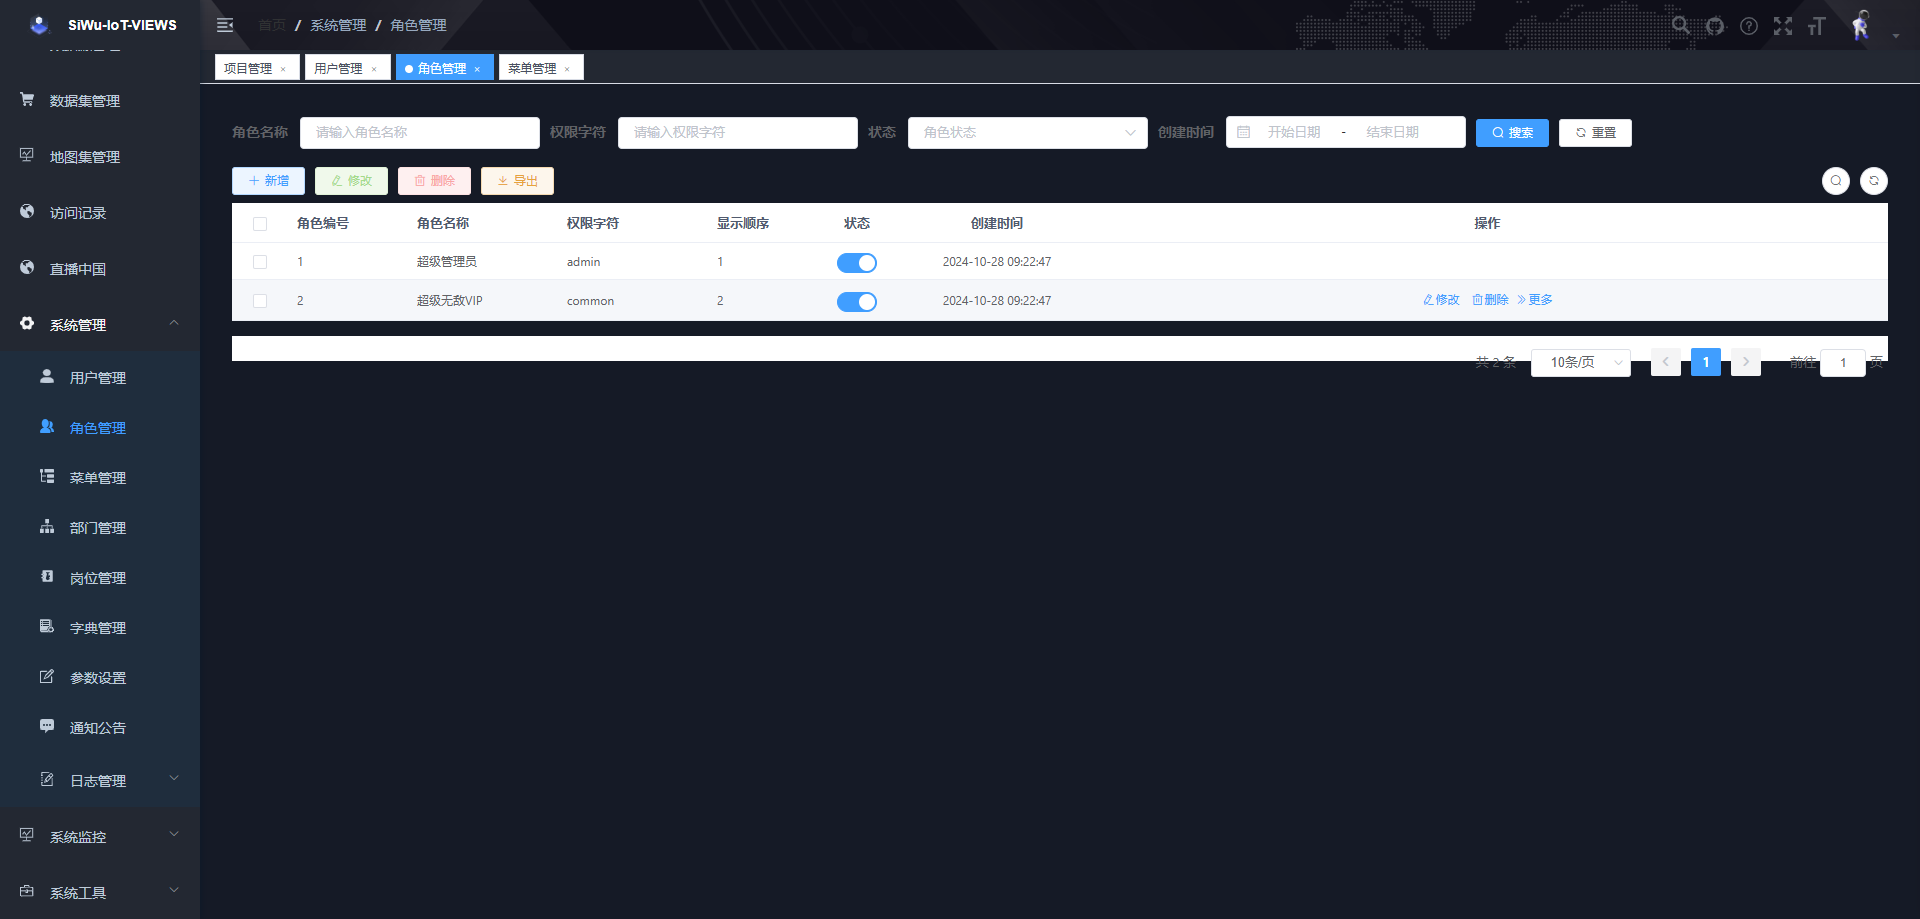Click the round refresh table icon
The height and width of the screenshot is (919, 1920).
pos(1874,181)
